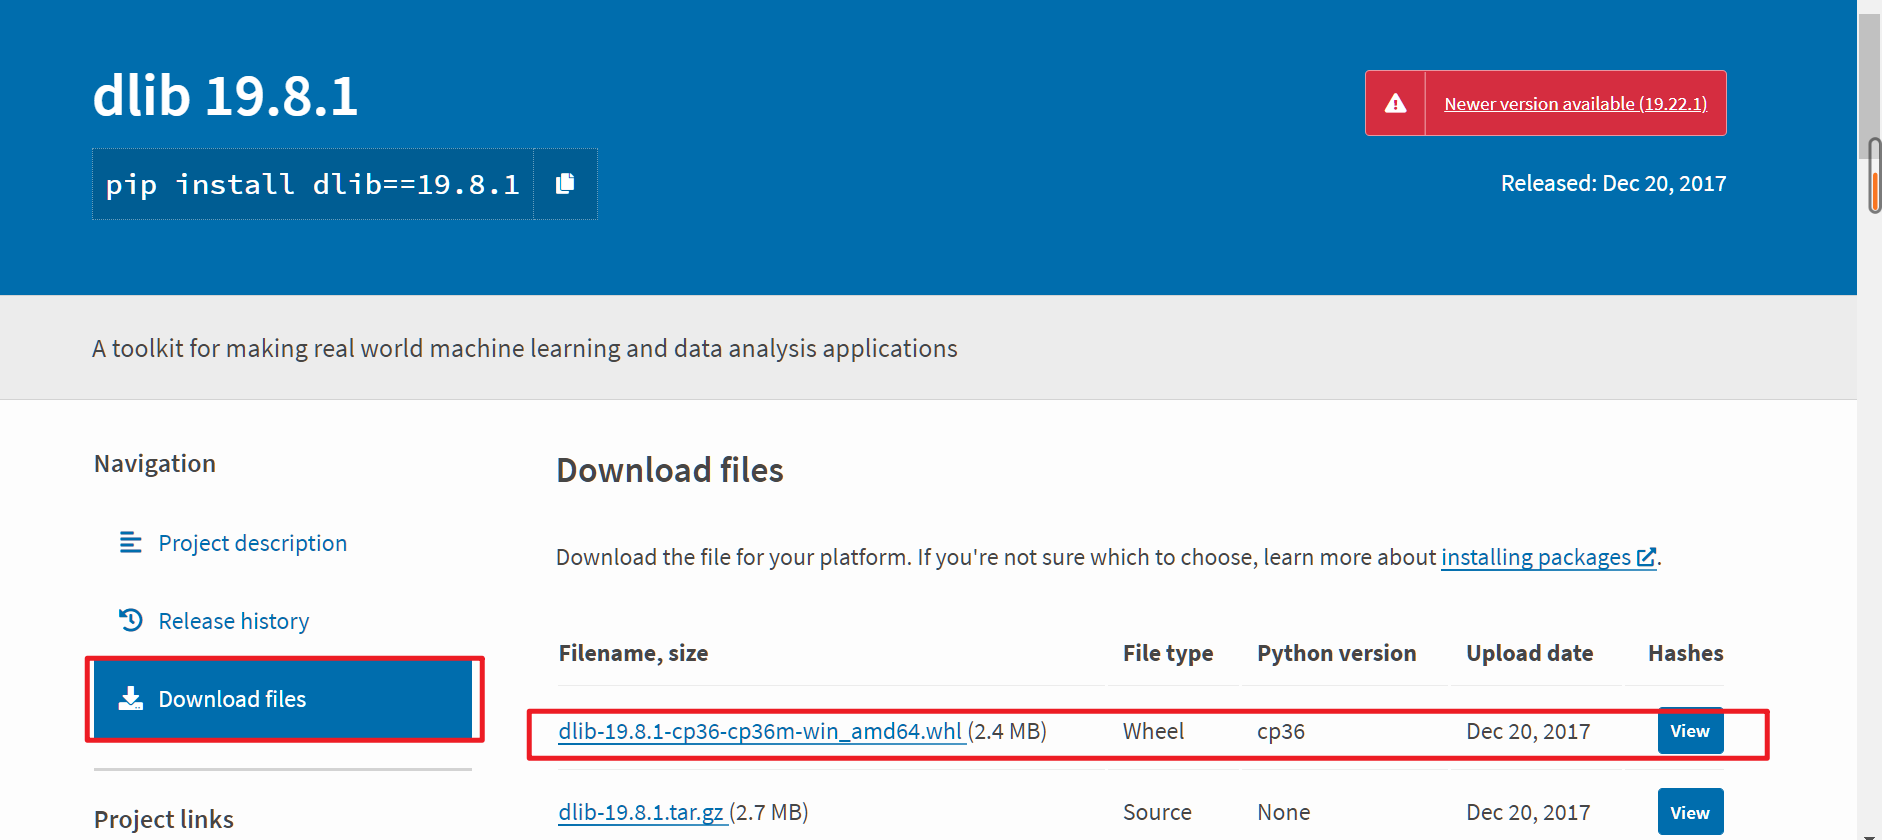Click the dlib 19.8.1 page title
Image resolution: width=1882 pixels, height=840 pixels.
[x=225, y=96]
